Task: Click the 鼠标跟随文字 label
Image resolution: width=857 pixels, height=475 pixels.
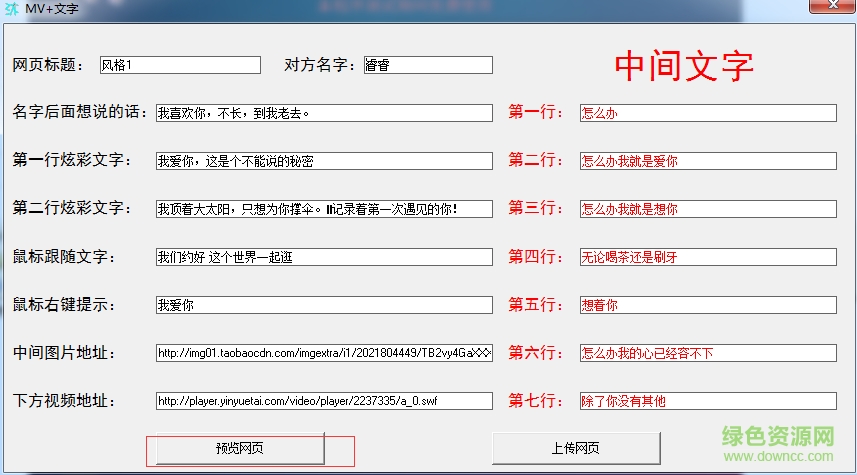Action: (x=63, y=256)
